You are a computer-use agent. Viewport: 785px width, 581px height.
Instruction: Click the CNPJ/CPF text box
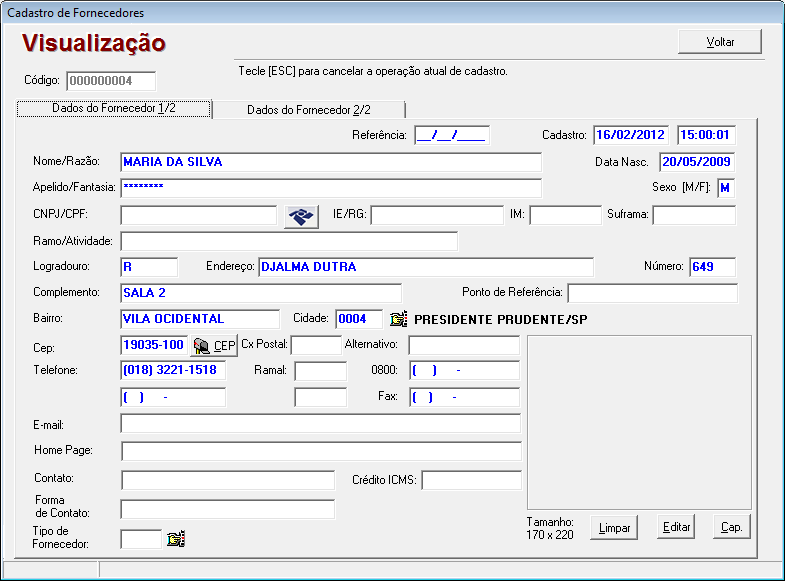pos(198,215)
